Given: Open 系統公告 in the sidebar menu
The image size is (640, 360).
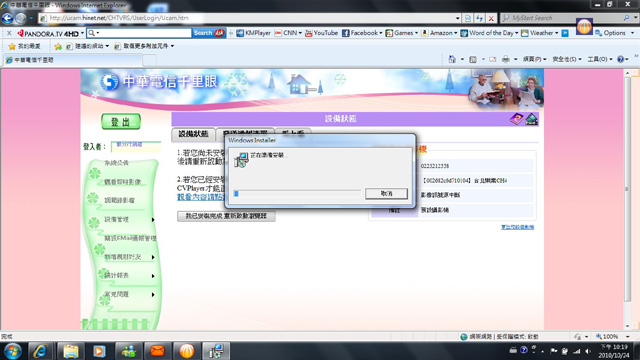Looking at the screenshot, I should coord(116,163).
